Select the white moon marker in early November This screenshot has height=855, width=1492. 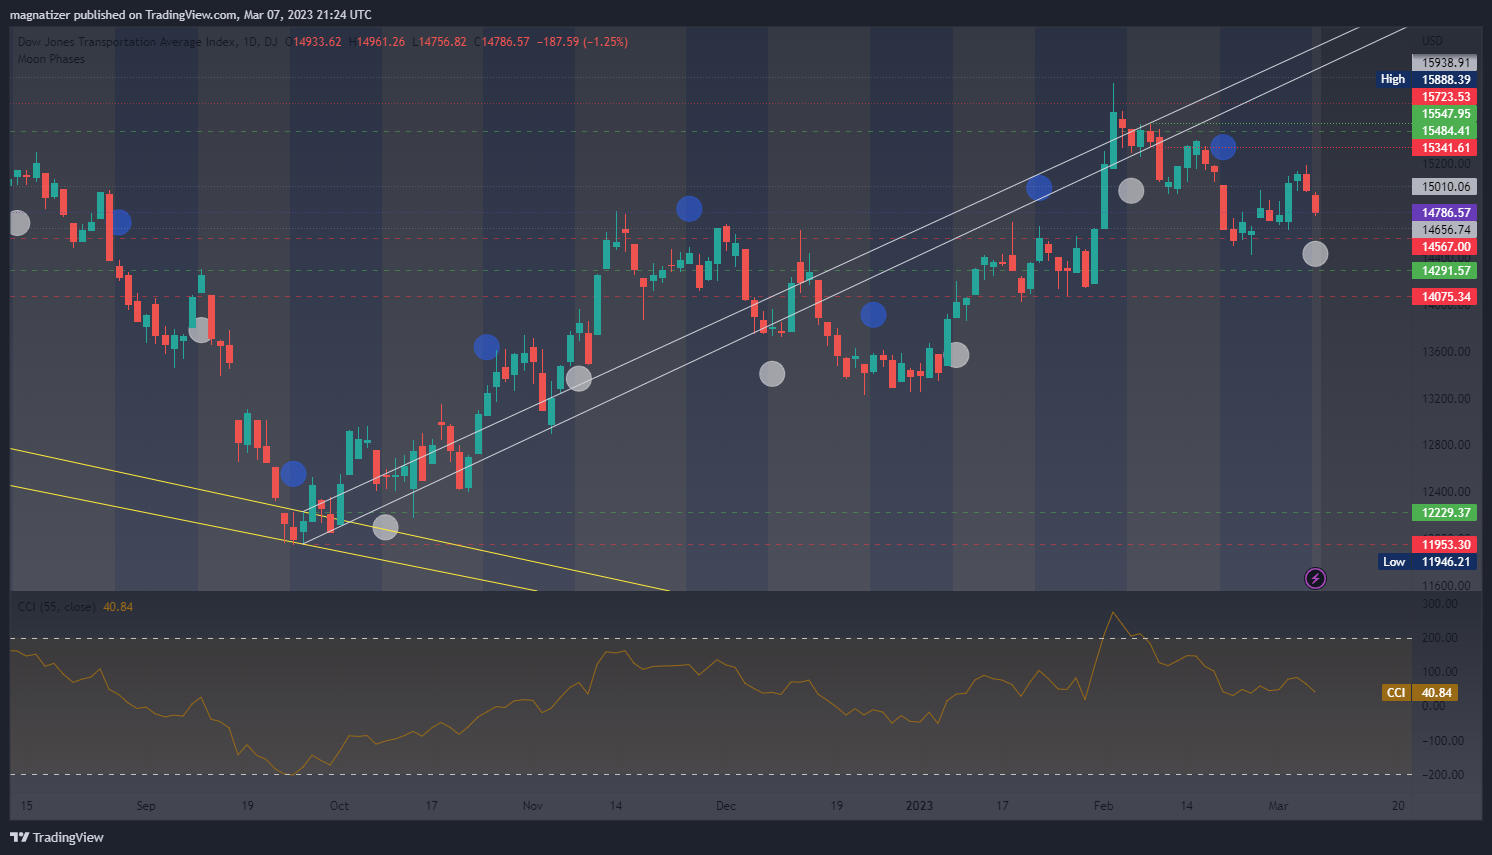[x=579, y=378]
